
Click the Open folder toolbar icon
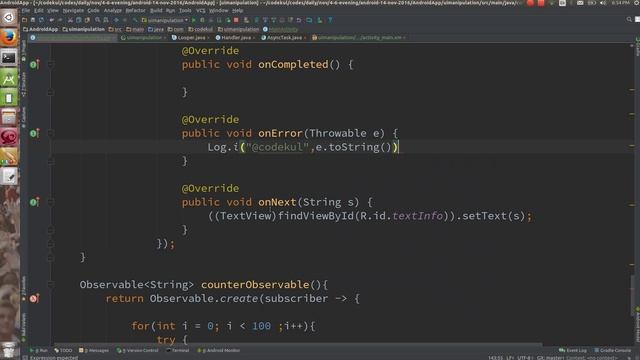25,20
